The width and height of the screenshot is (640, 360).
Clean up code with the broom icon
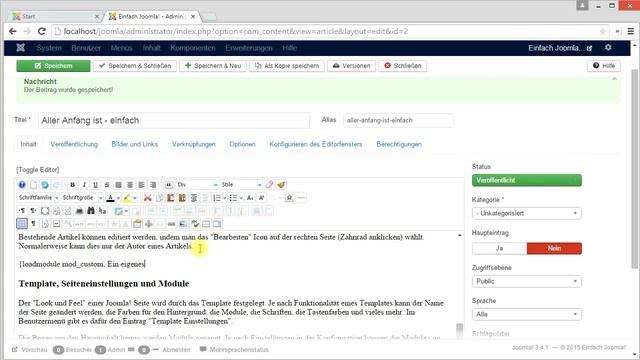[281, 185]
